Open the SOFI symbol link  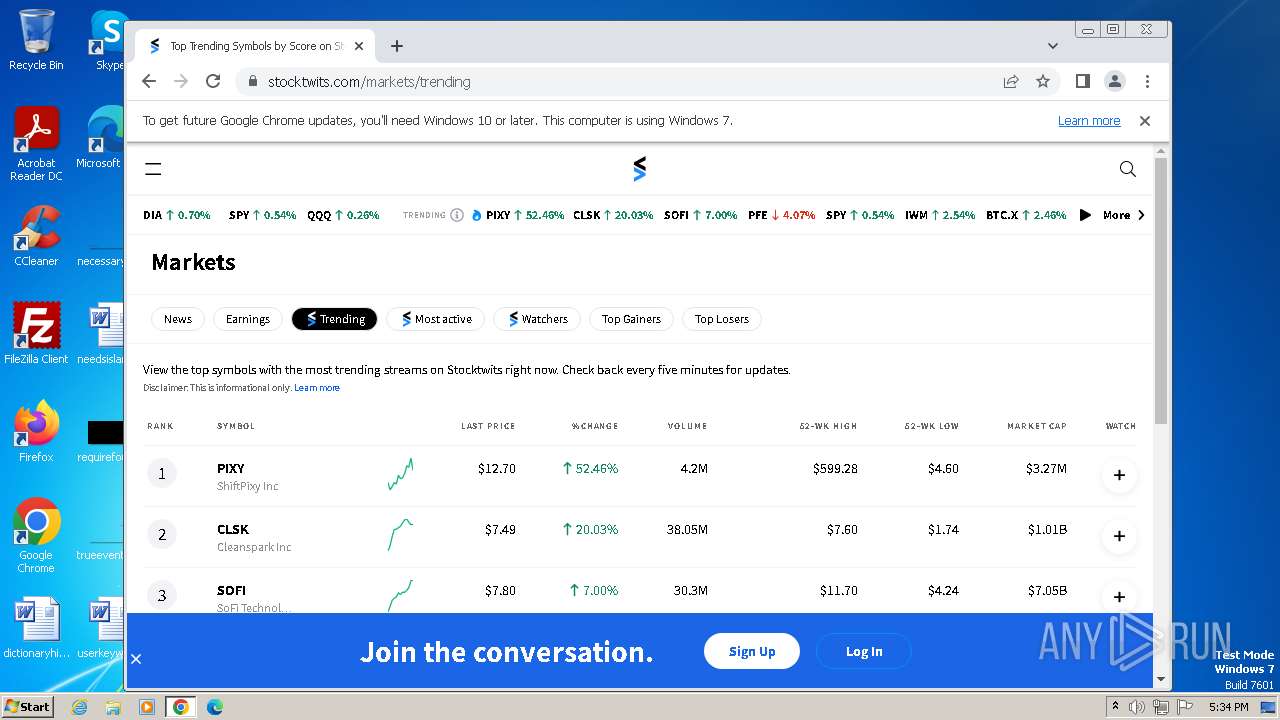tap(231, 590)
